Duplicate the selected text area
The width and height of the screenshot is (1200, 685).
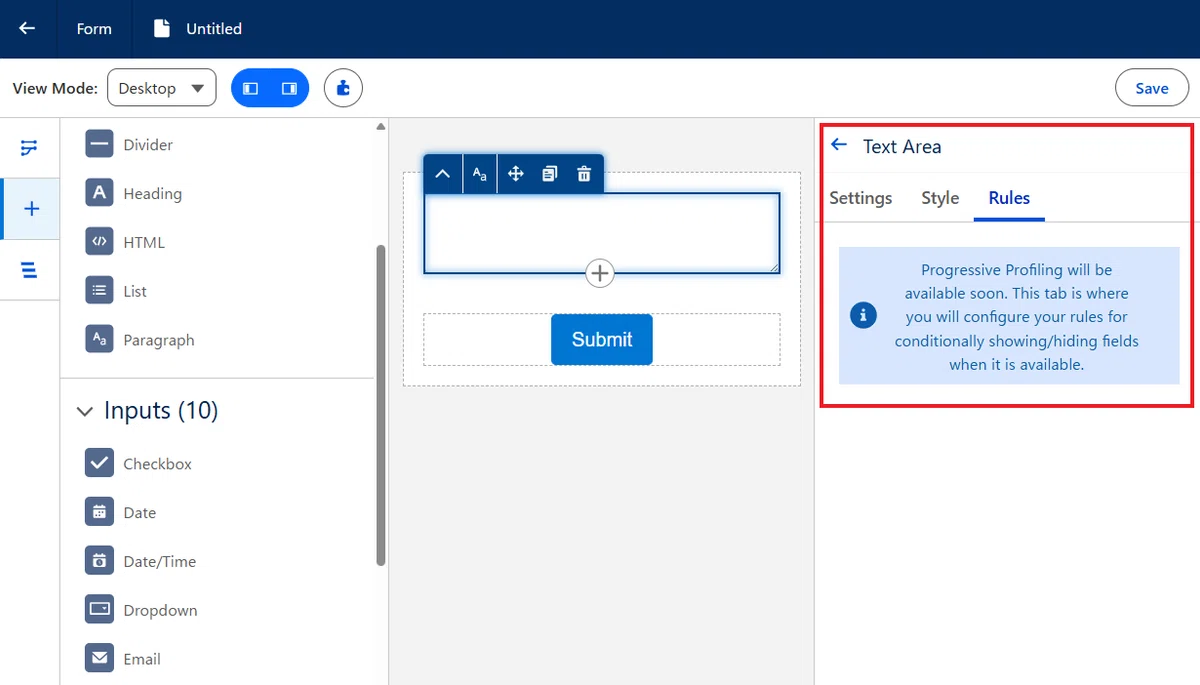pyautogui.click(x=549, y=174)
